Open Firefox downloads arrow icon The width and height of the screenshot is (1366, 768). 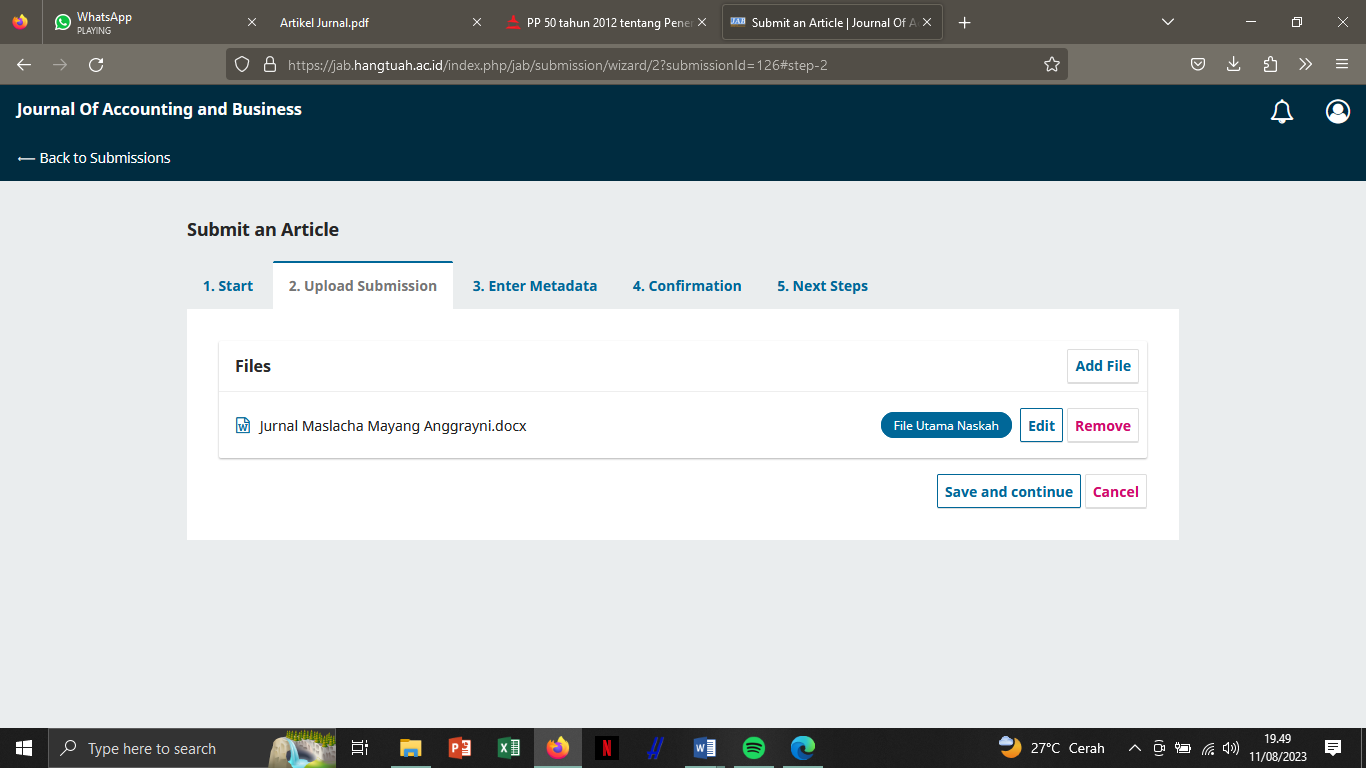click(x=1233, y=65)
